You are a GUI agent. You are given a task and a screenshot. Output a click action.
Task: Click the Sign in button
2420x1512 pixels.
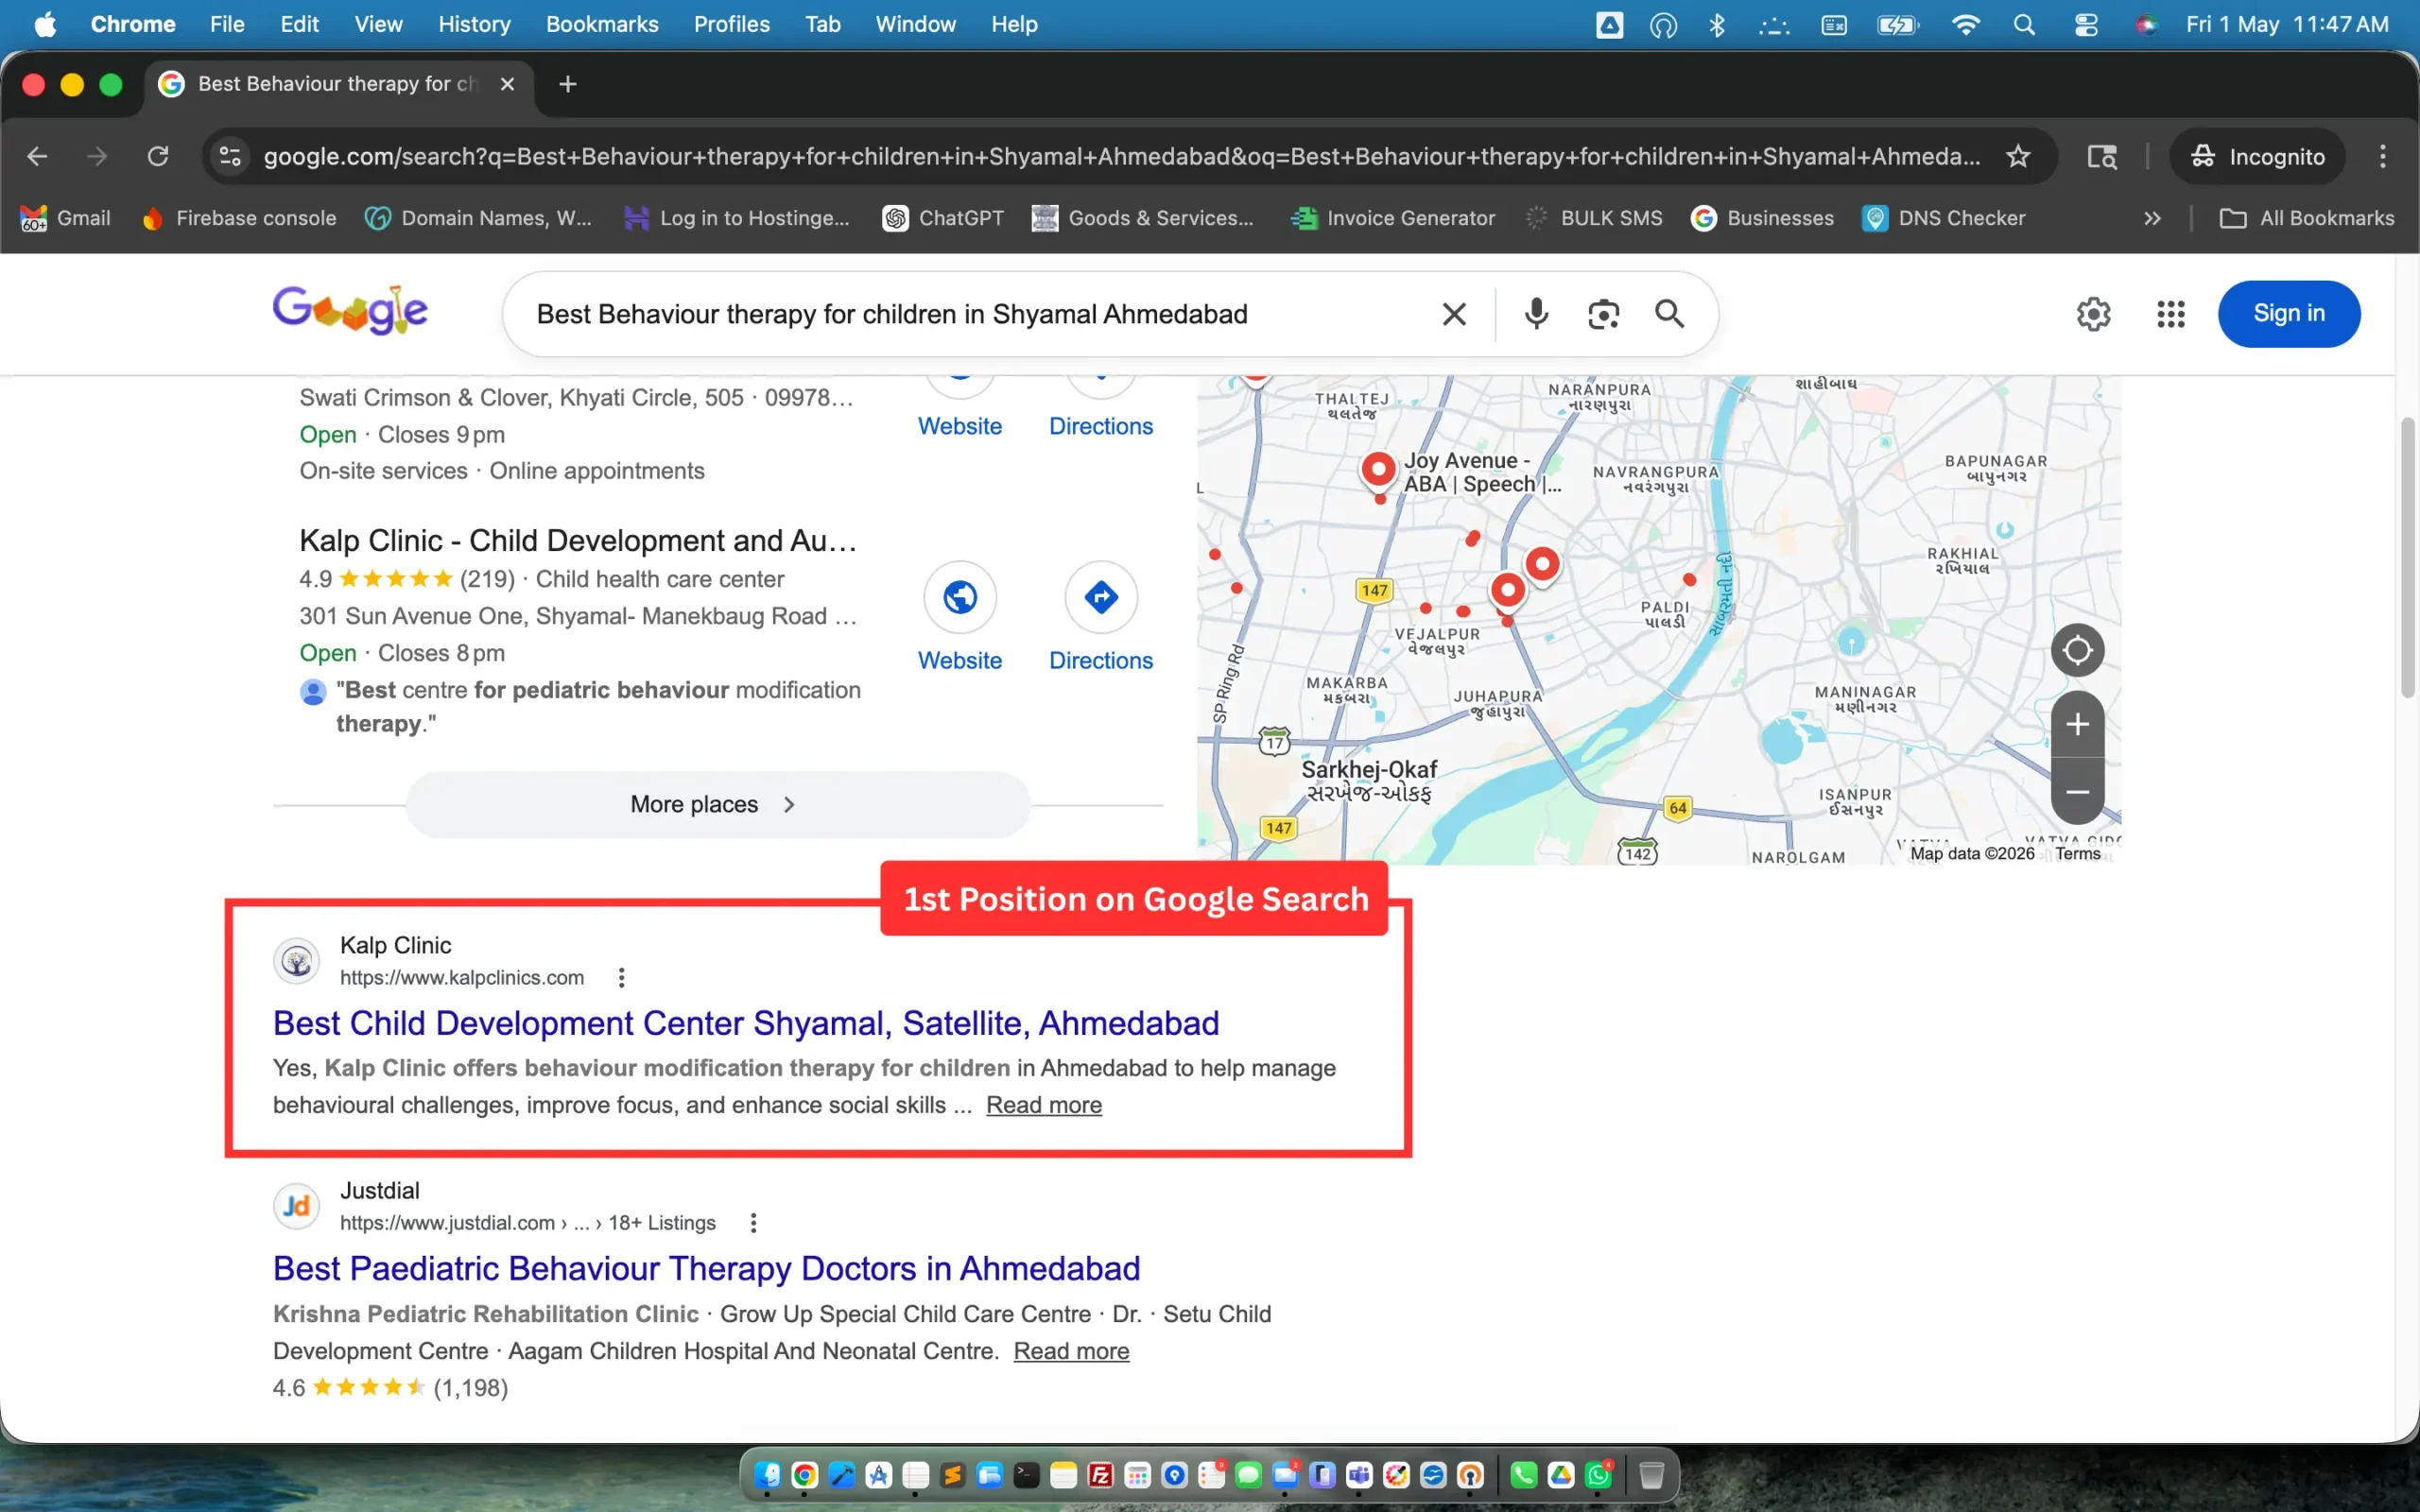(x=2289, y=314)
